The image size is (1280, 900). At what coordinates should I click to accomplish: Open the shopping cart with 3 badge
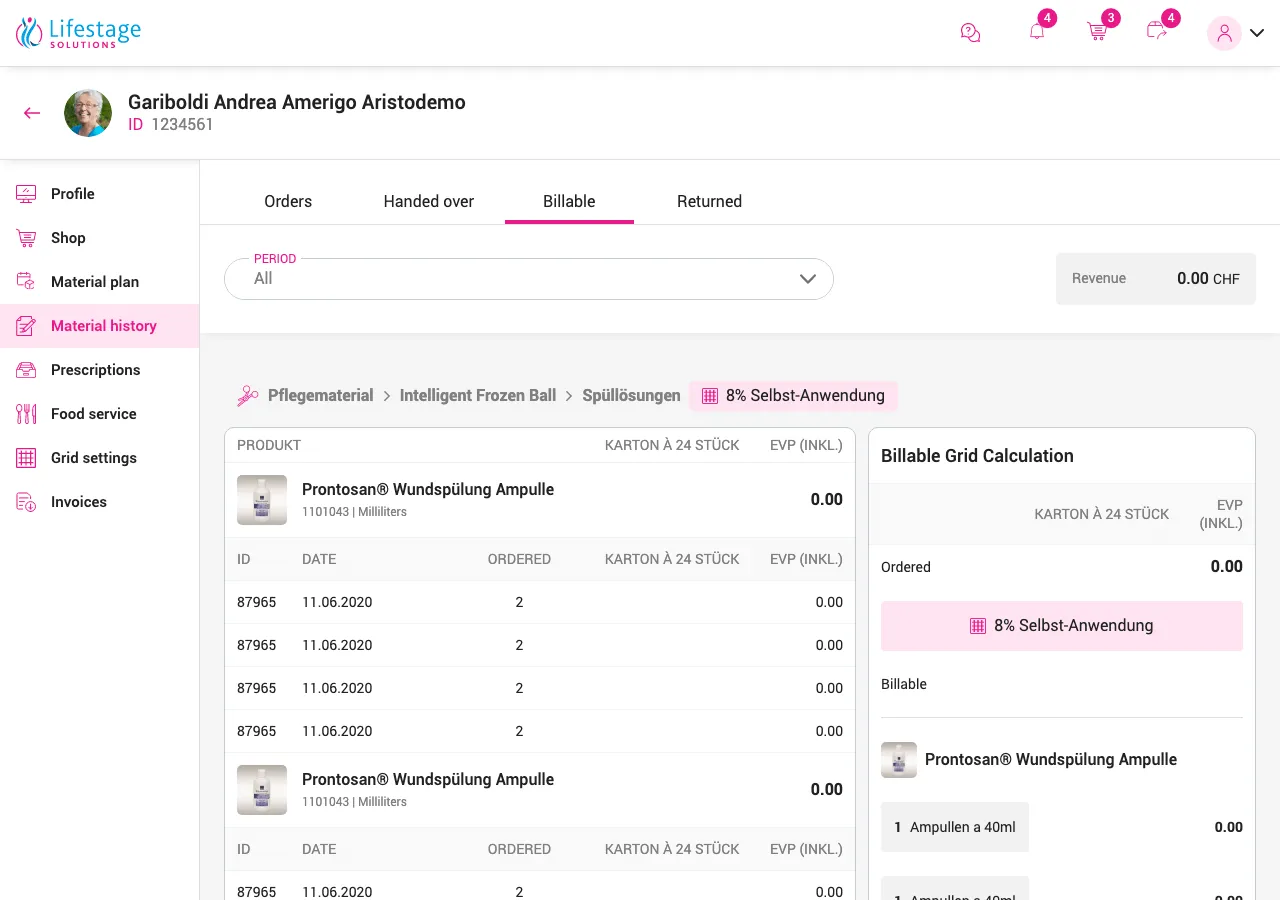tap(1097, 32)
